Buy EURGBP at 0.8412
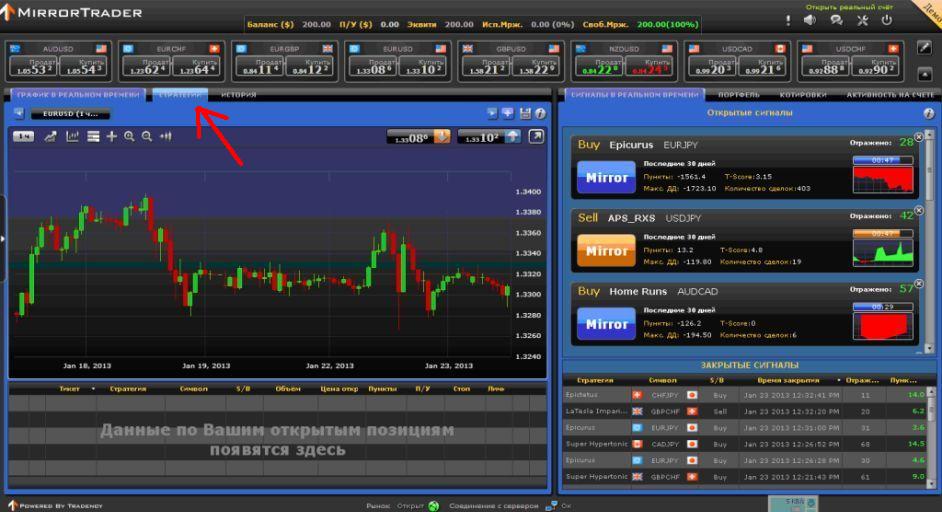Screen dimensions: 942x512 [x=309, y=67]
